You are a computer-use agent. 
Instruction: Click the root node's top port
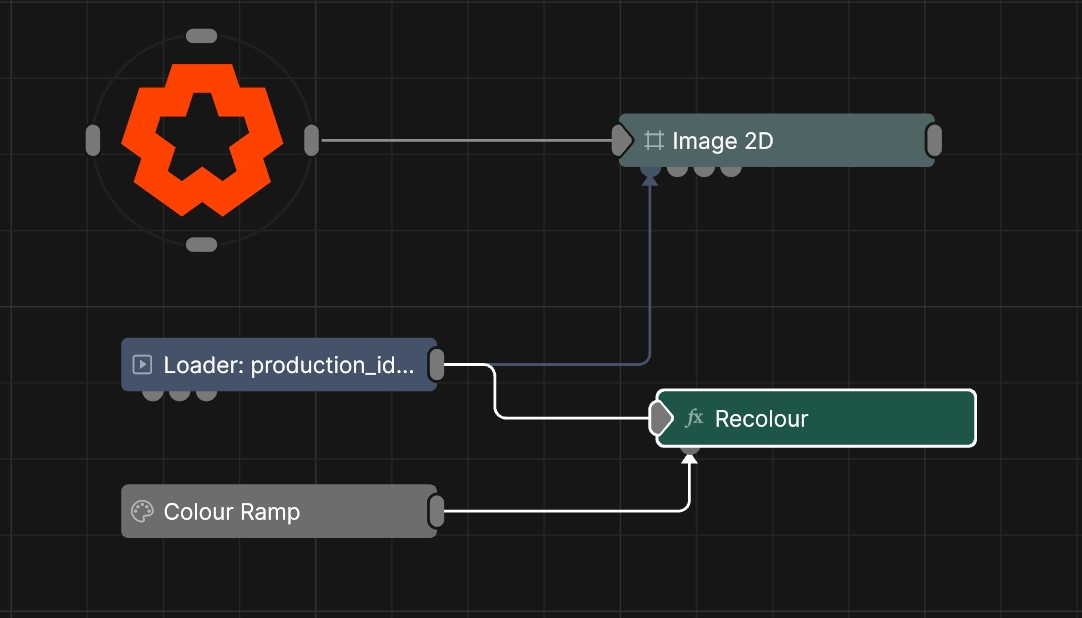click(201, 36)
